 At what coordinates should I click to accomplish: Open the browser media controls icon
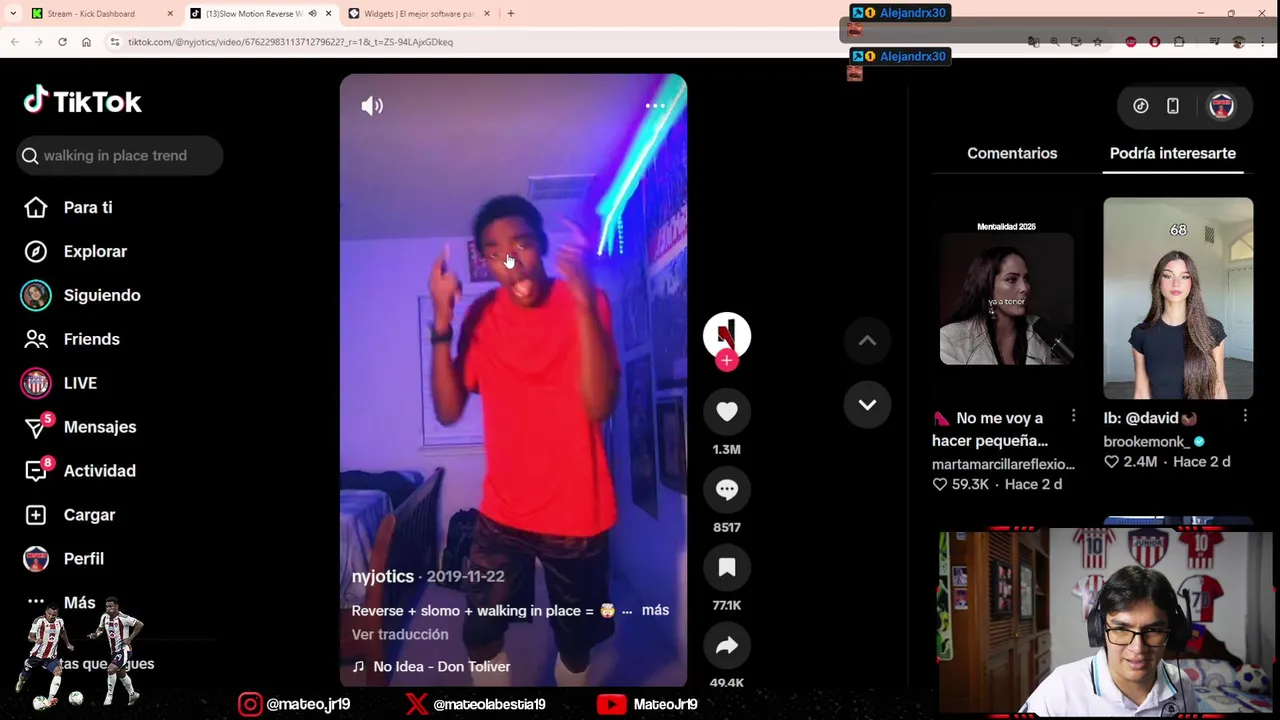point(1214,42)
